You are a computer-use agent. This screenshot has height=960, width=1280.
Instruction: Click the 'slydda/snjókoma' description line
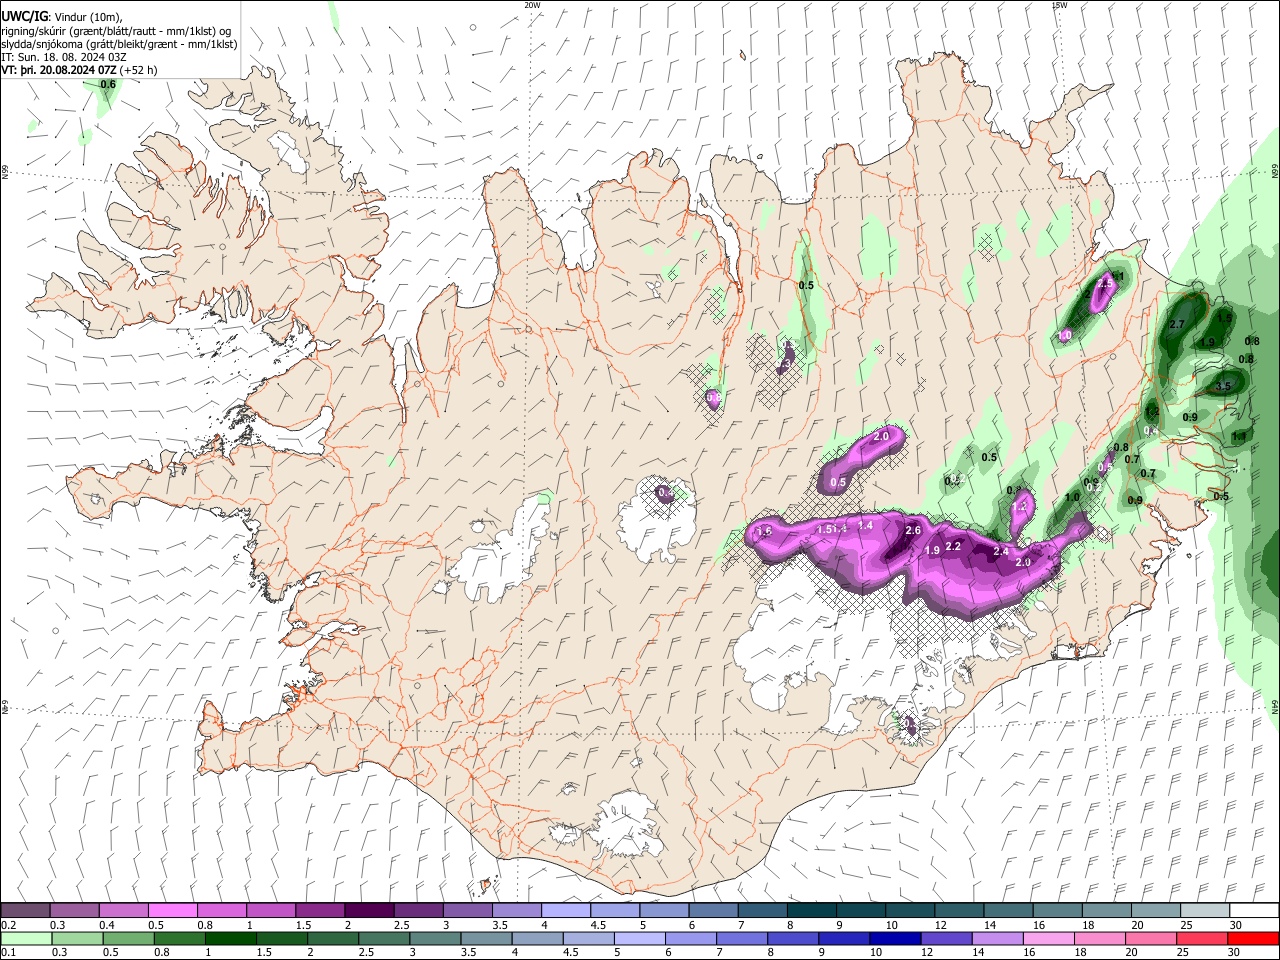[120, 44]
